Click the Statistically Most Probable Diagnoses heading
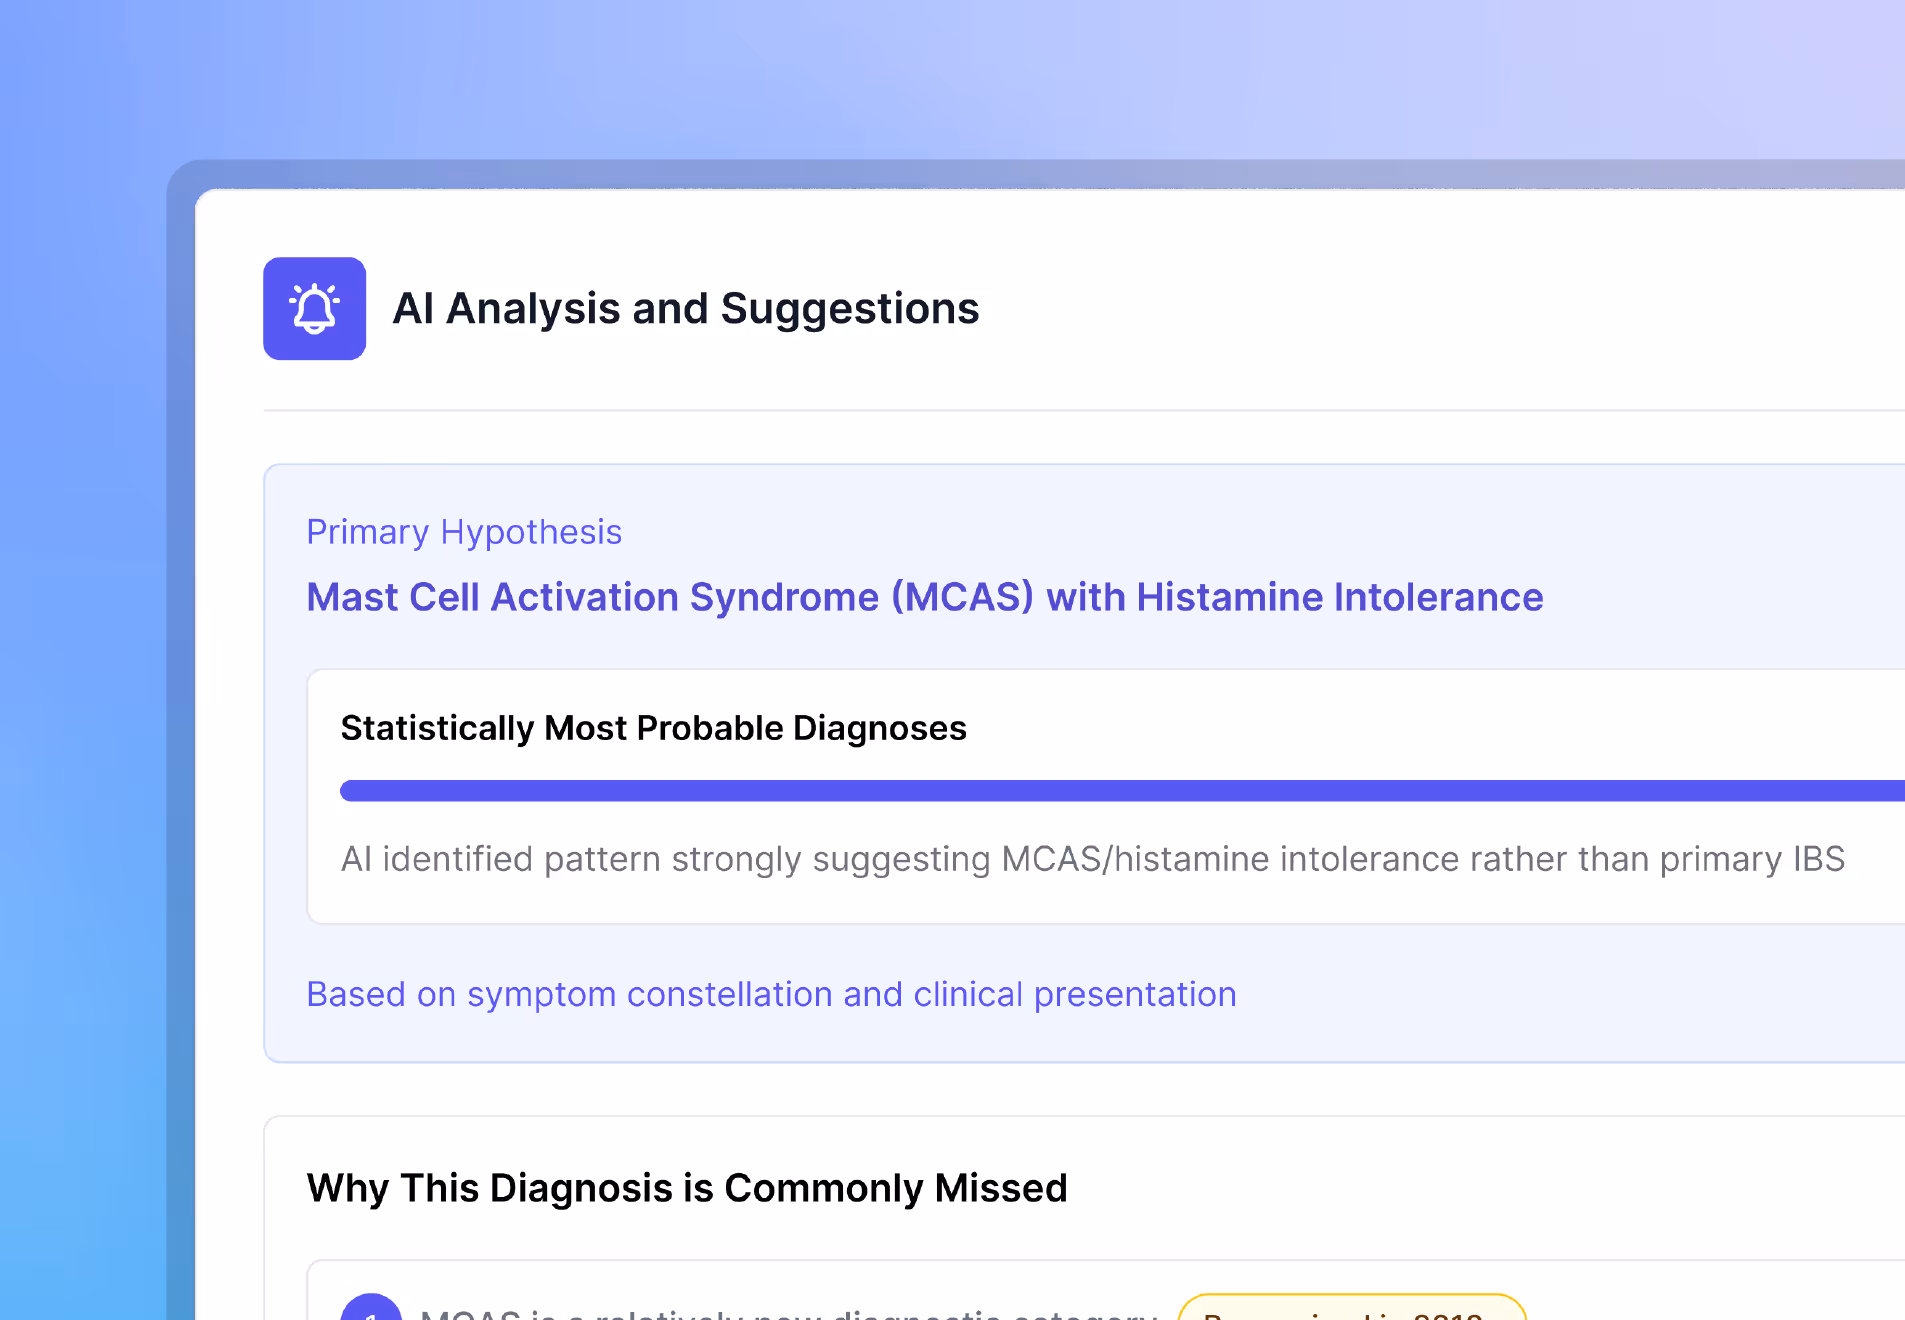 pyautogui.click(x=653, y=728)
